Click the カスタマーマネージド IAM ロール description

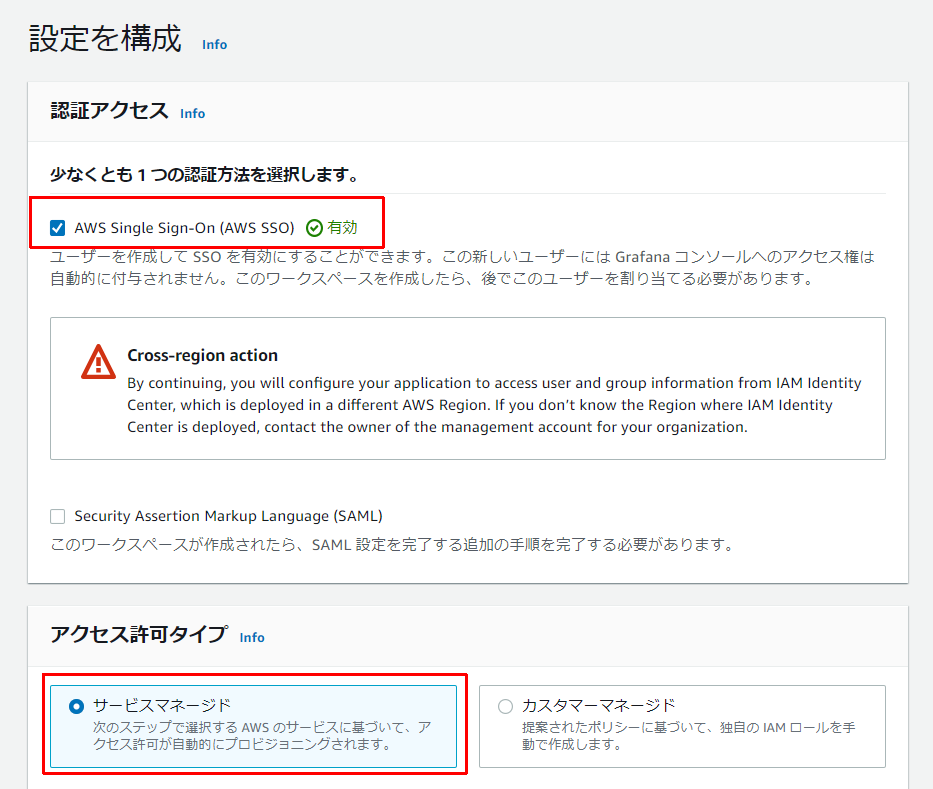pyautogui.click(x=689, y=736)
